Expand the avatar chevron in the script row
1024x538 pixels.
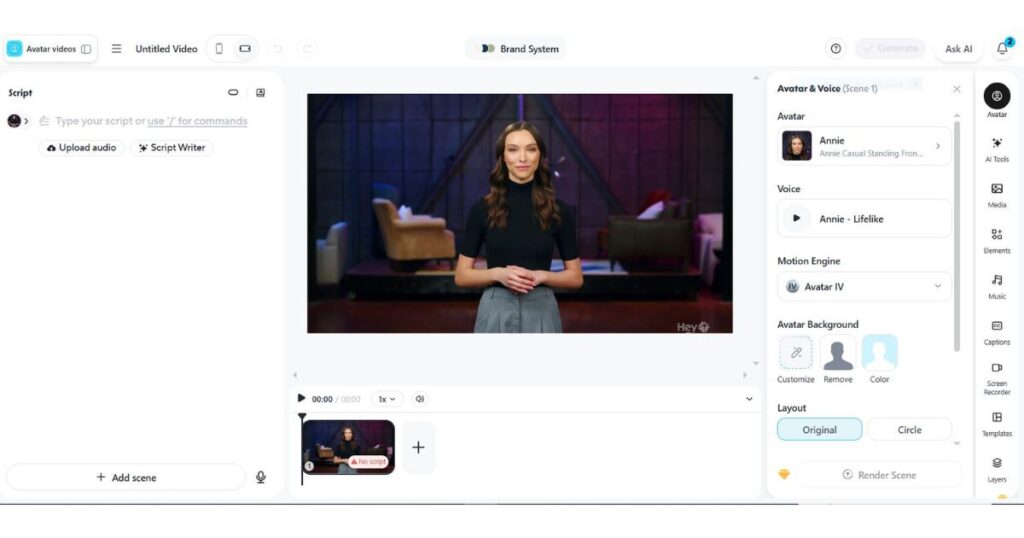tap(26, 121)
